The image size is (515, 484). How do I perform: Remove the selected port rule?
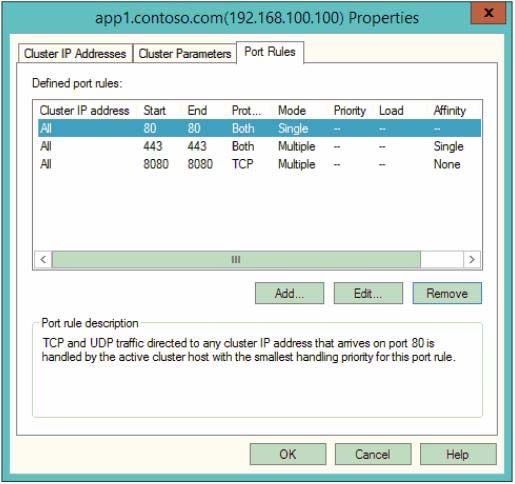coord(447,293)
